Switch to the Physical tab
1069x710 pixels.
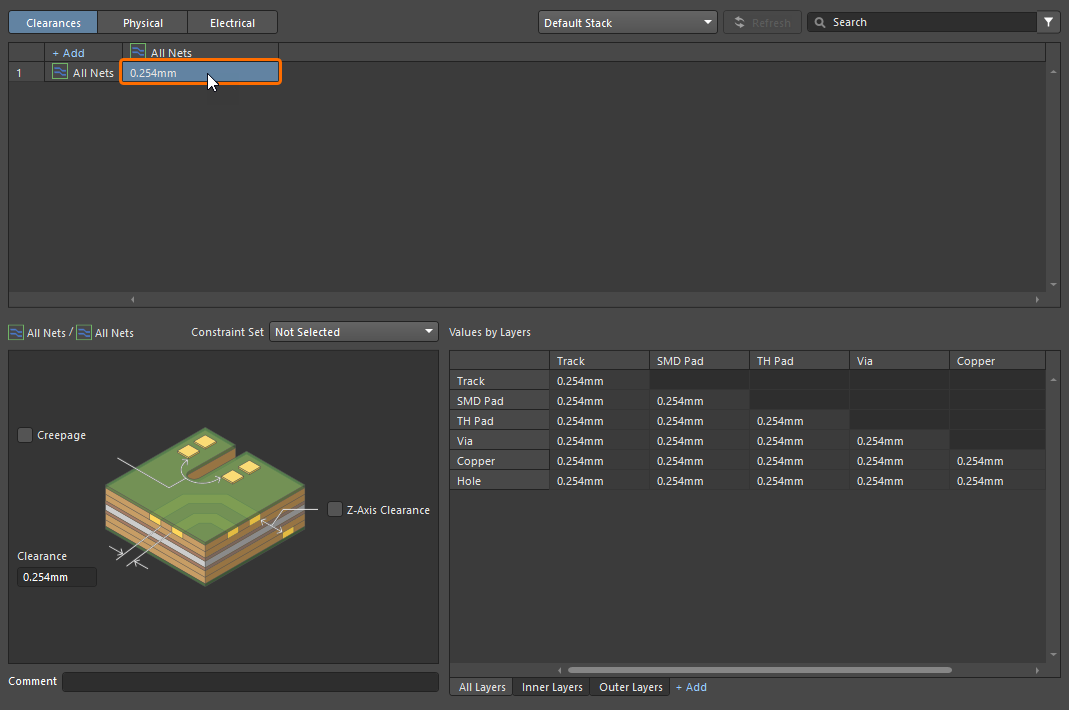[x=143, y=22]
